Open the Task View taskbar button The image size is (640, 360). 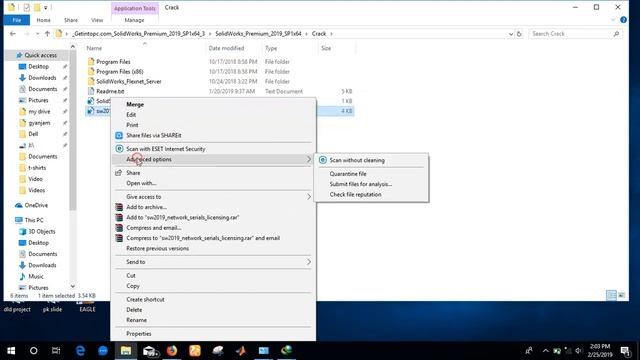click(56, 351)
